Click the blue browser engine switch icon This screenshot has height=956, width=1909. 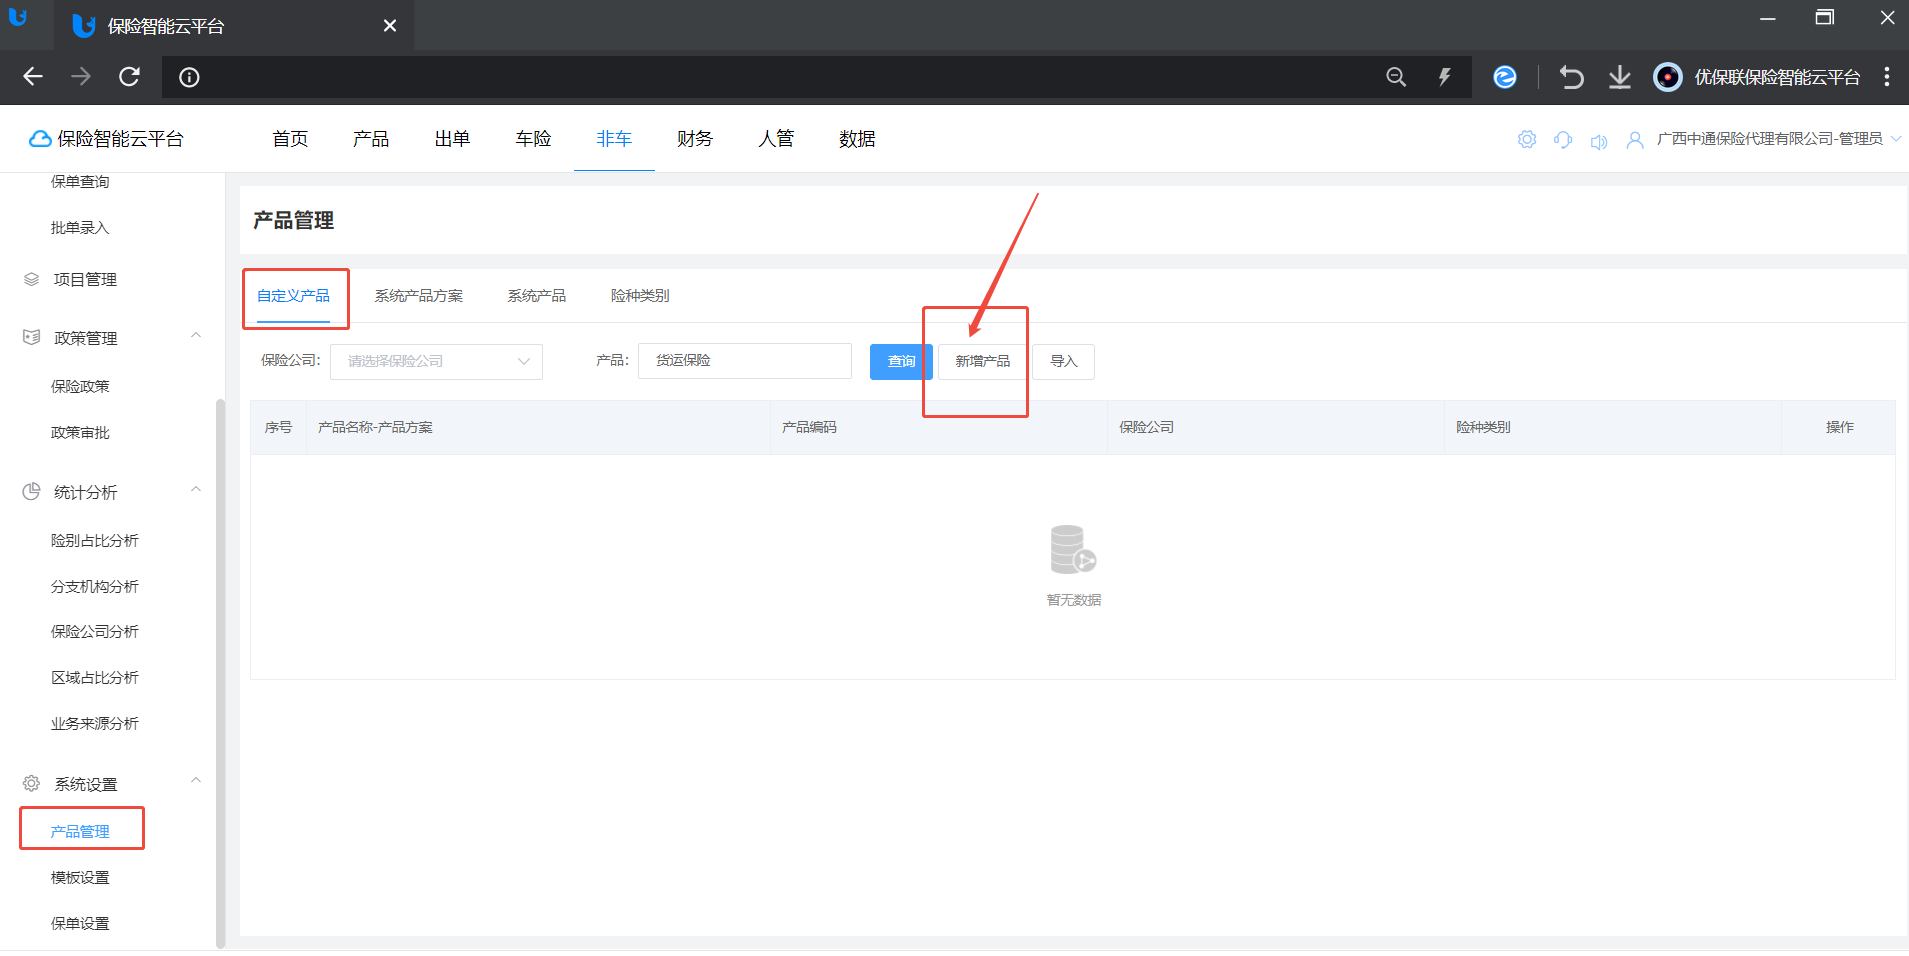[1504, 77]
